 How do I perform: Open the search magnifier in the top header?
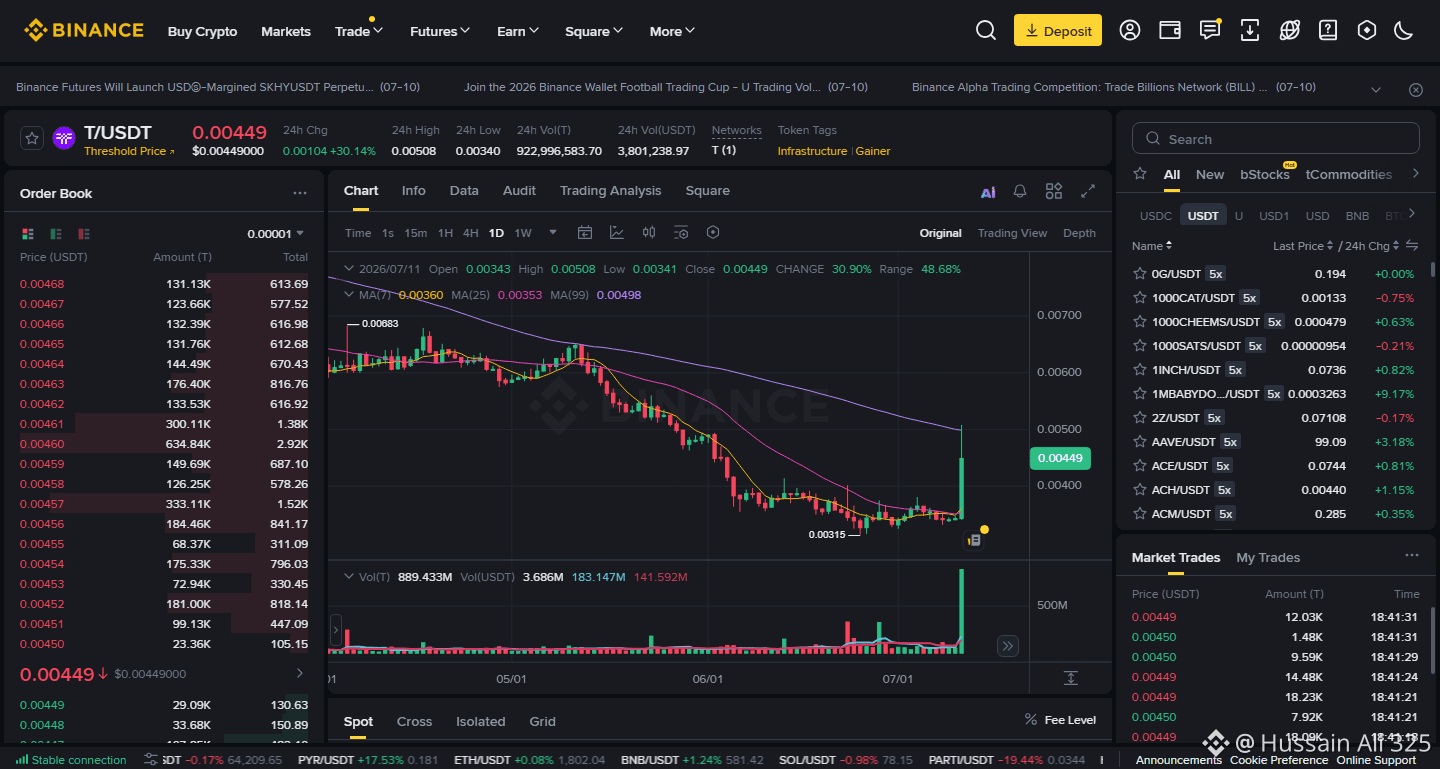(986, 31)
